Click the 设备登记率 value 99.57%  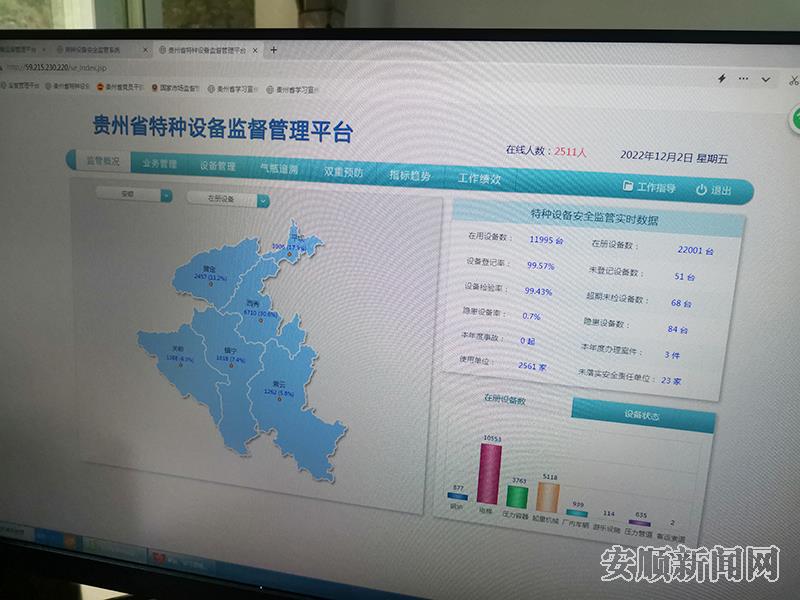540,265
